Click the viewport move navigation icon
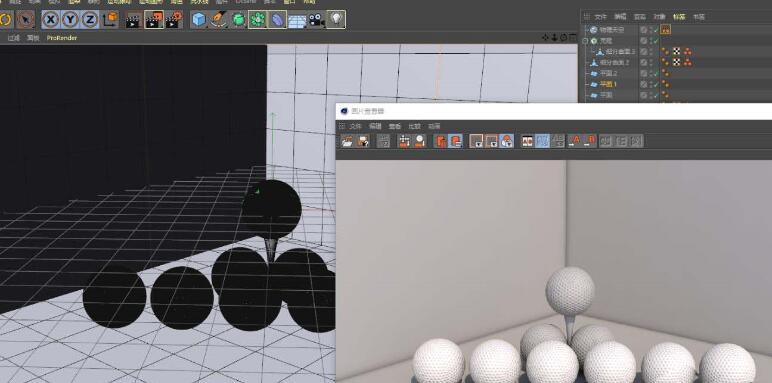 (x=545, y=37)
